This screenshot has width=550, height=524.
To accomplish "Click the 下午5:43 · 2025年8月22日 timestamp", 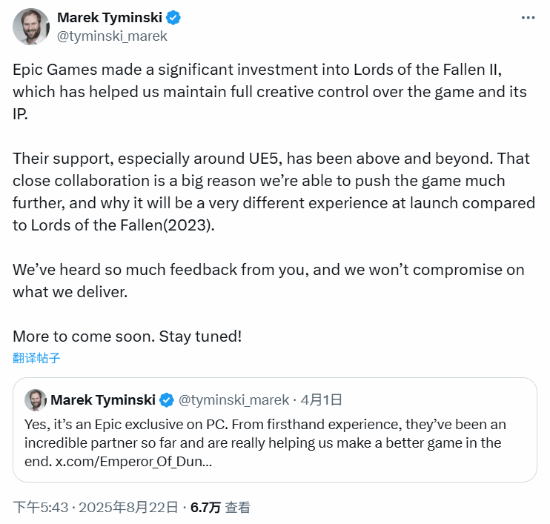I will point(95,508).
